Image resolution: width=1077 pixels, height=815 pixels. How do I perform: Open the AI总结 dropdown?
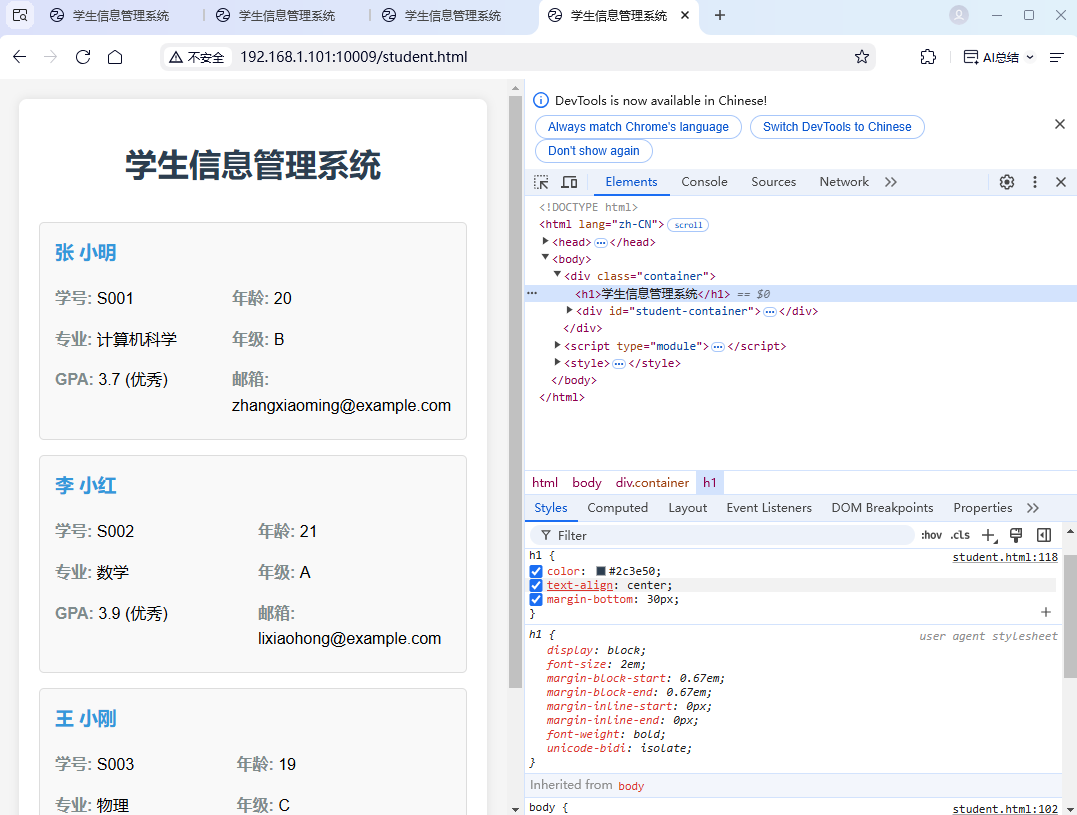999,58
